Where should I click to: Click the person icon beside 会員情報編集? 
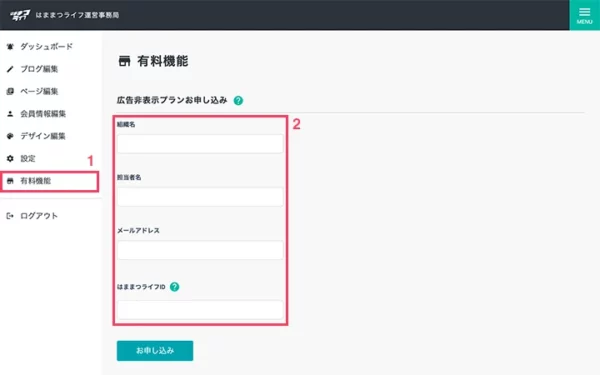(10, 114)
